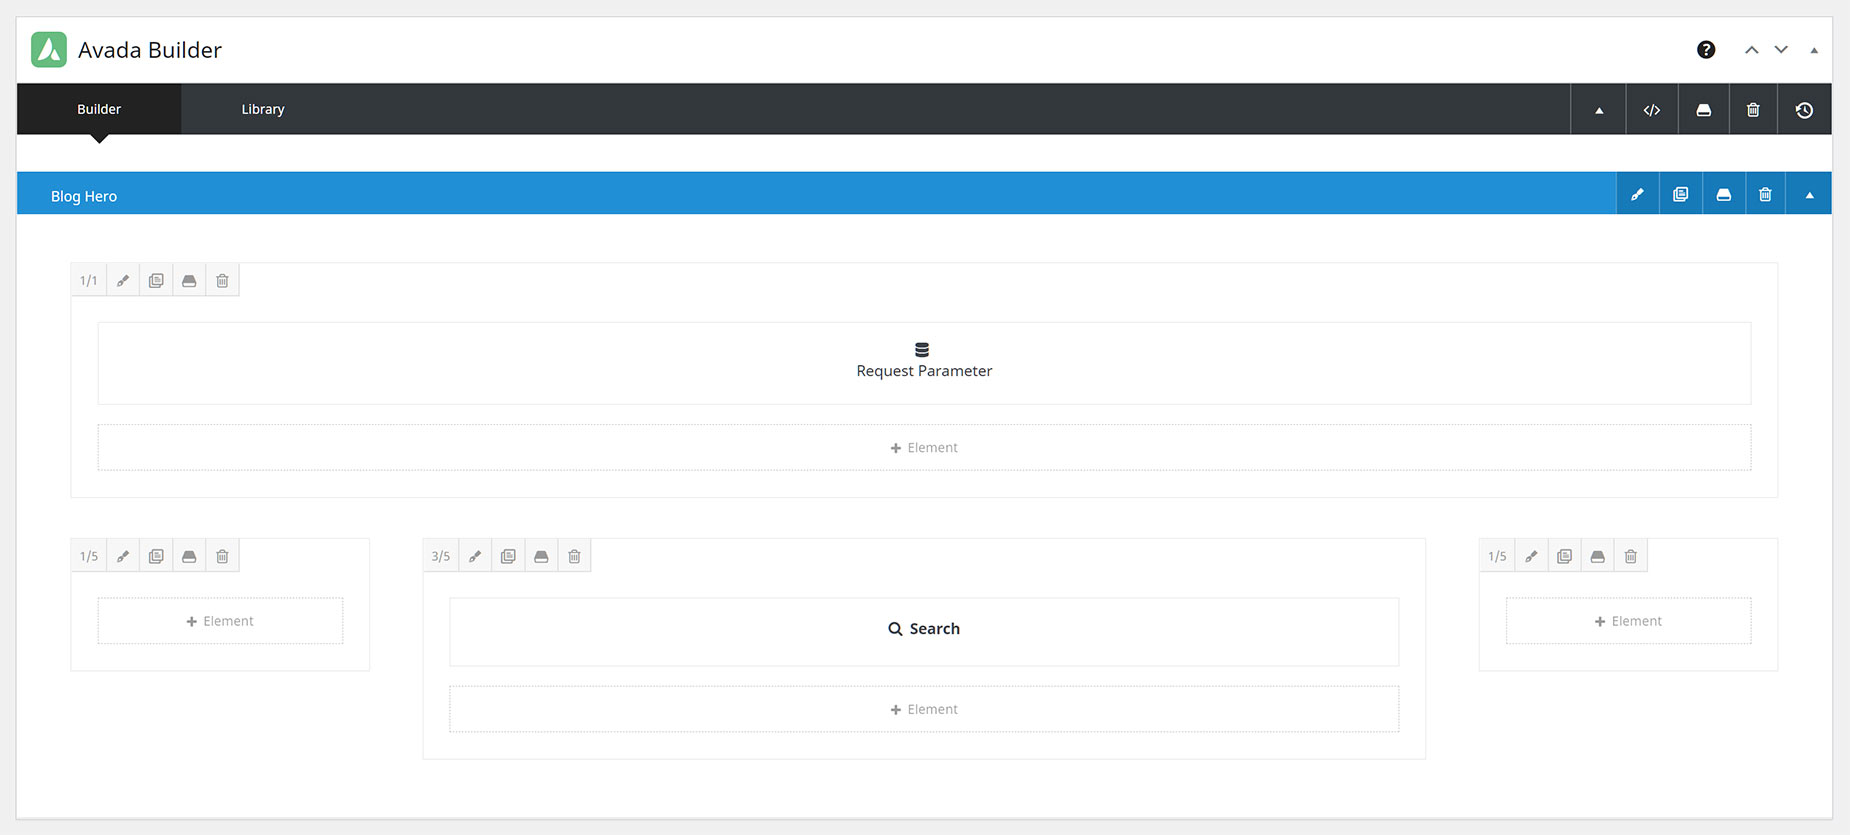The image size is (1850, 835).
Task: Collapse all containers in the top toolbar
Action: 1599,110
